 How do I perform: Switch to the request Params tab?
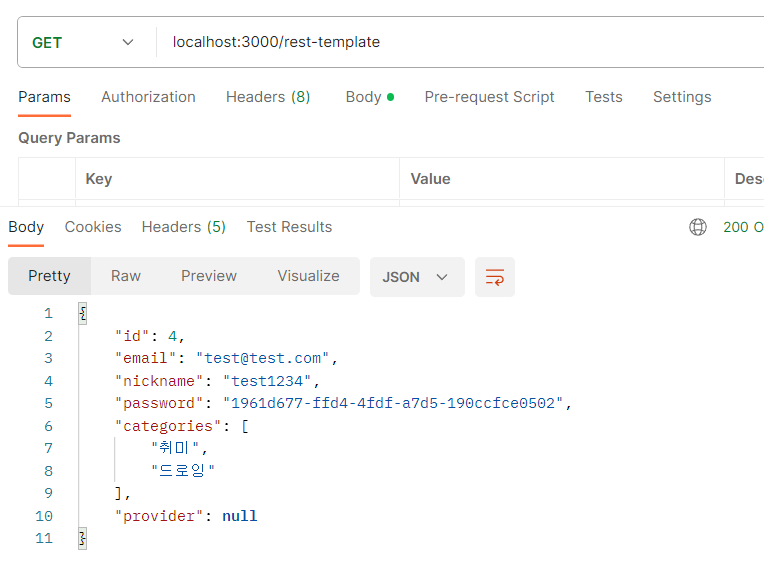[x=44, y=97]
